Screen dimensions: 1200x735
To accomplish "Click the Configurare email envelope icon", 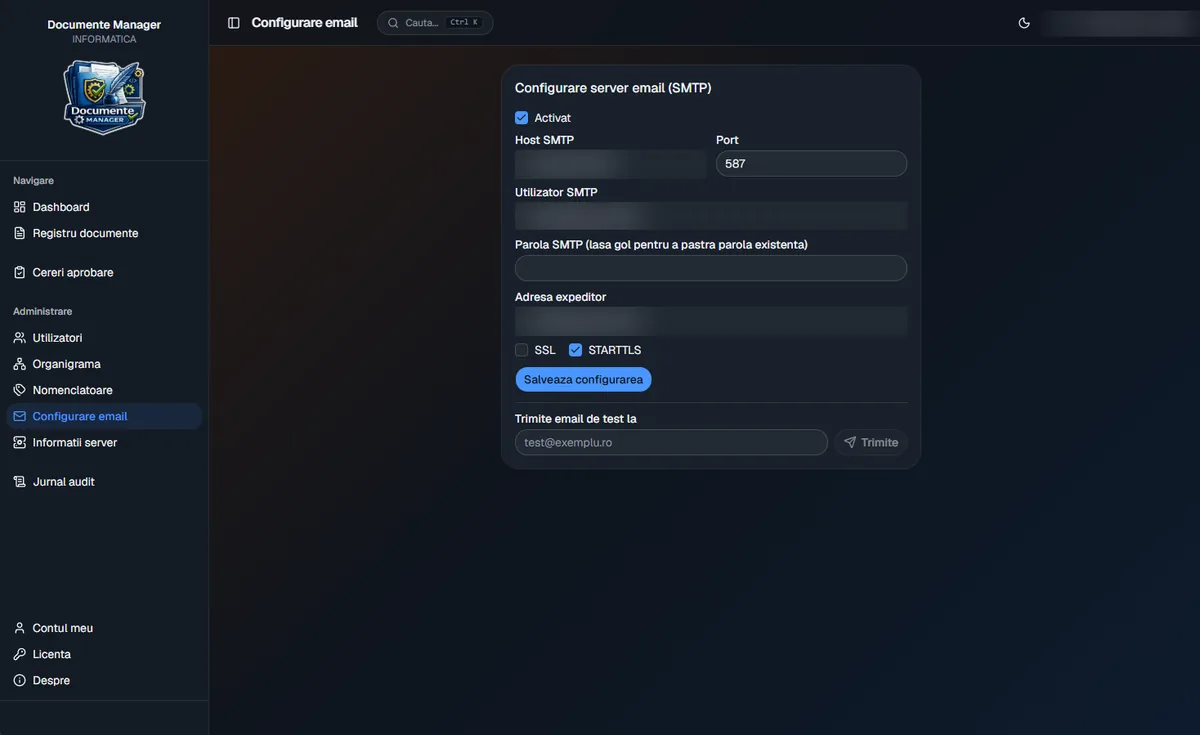I will [20, 416].
